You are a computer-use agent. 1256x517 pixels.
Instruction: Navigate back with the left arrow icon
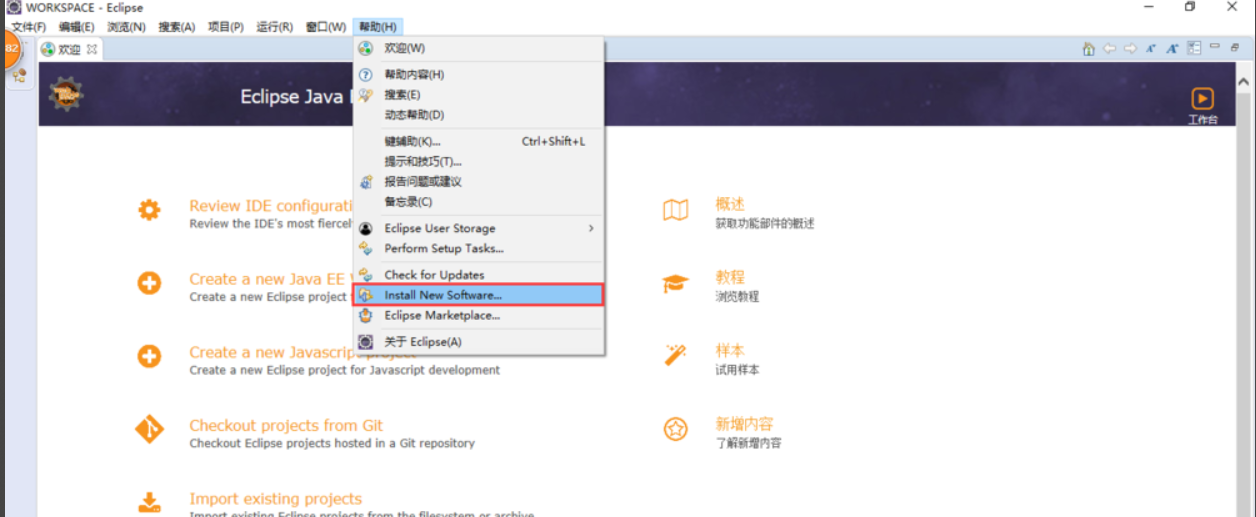coord(1109,48)
